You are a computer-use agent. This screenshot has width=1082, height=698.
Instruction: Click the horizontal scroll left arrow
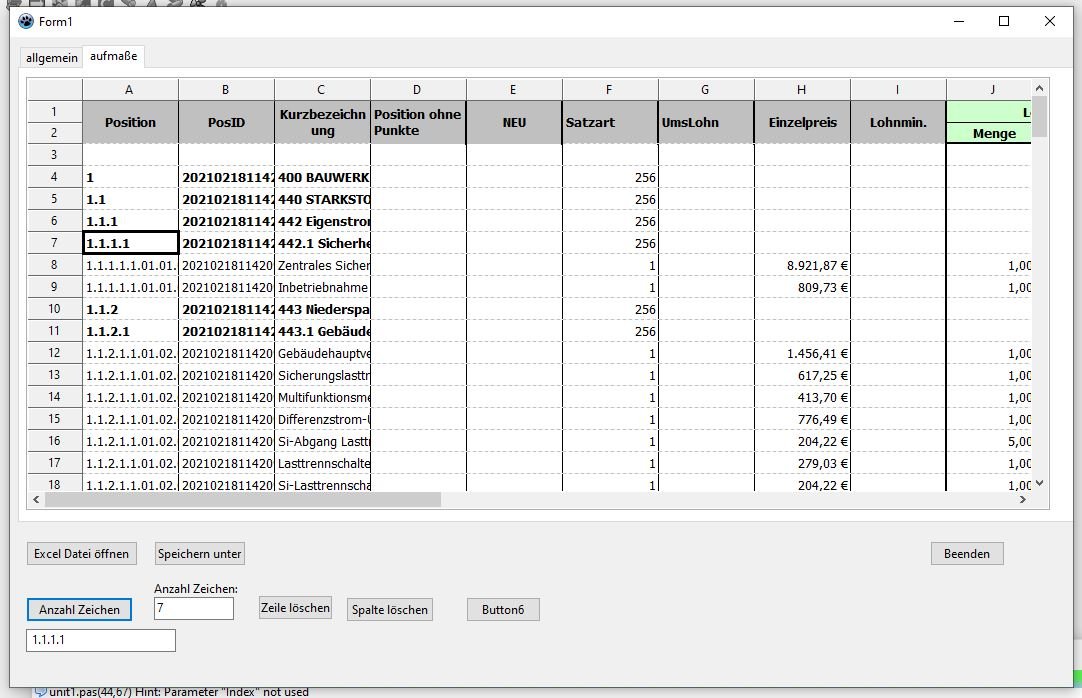(x=36, y=499)
